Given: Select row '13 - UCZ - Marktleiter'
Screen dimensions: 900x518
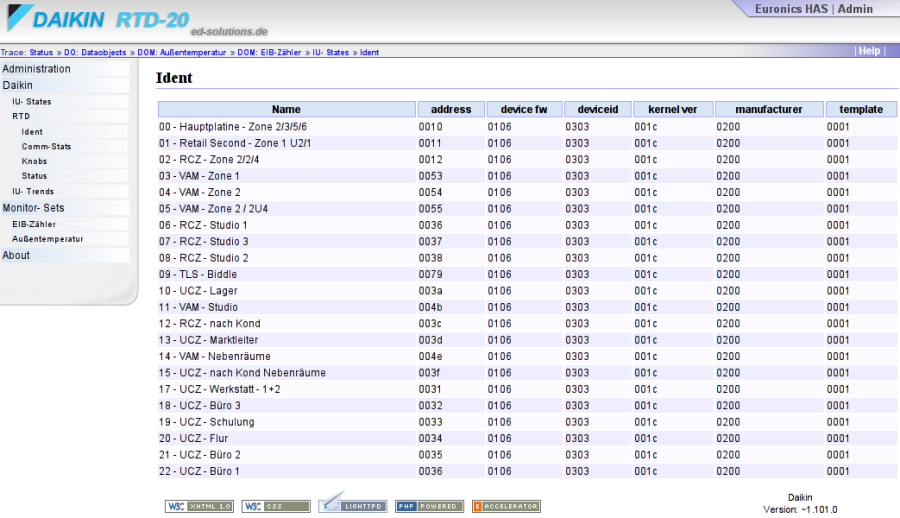Looking at the screenshot, I should (x=527, y=340).
